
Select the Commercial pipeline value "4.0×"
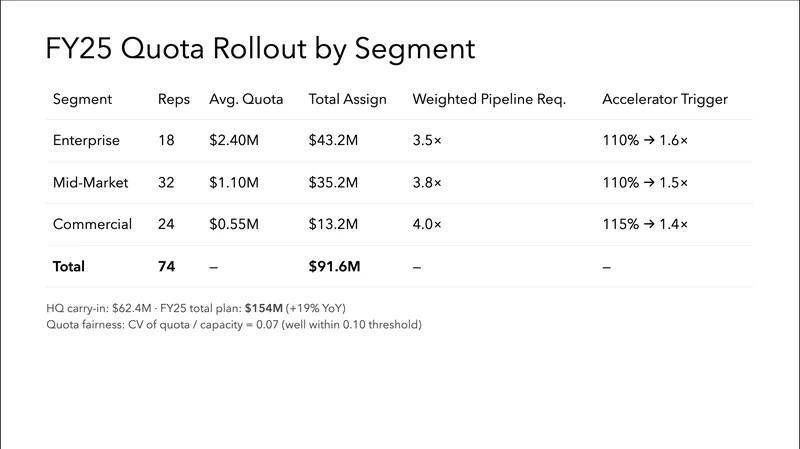click(427, 225)
